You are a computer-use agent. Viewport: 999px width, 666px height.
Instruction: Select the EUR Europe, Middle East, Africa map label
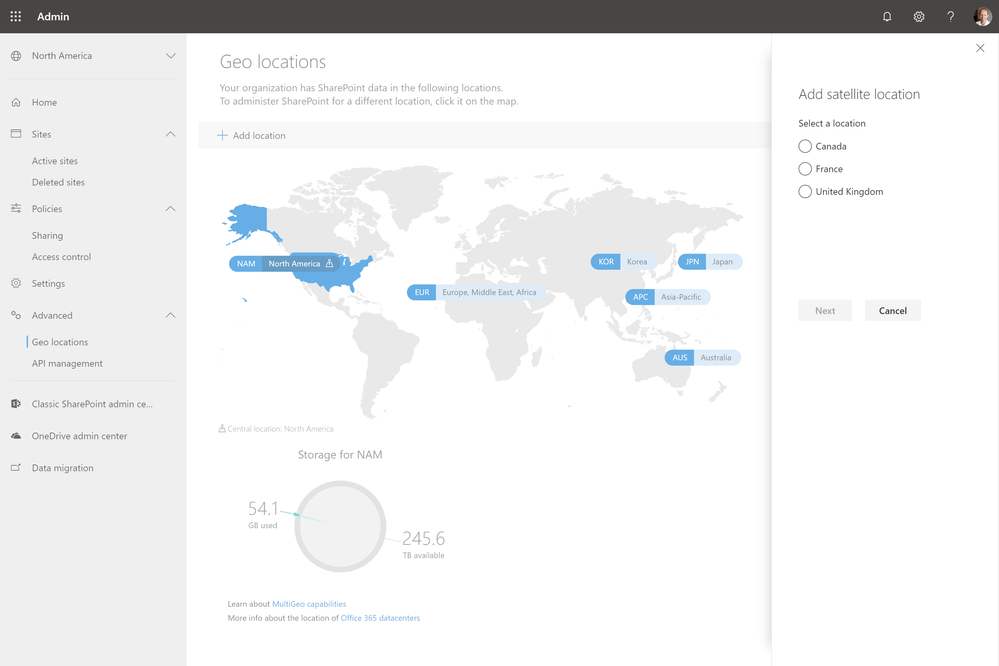pyautogui.click(x=476, y=293)
